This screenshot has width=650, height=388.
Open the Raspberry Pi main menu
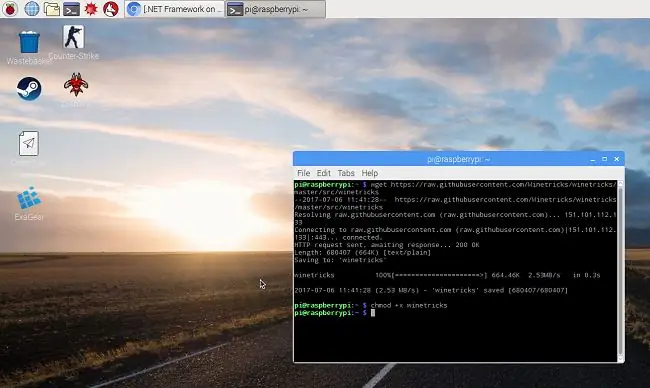click(x=10, y=9)
